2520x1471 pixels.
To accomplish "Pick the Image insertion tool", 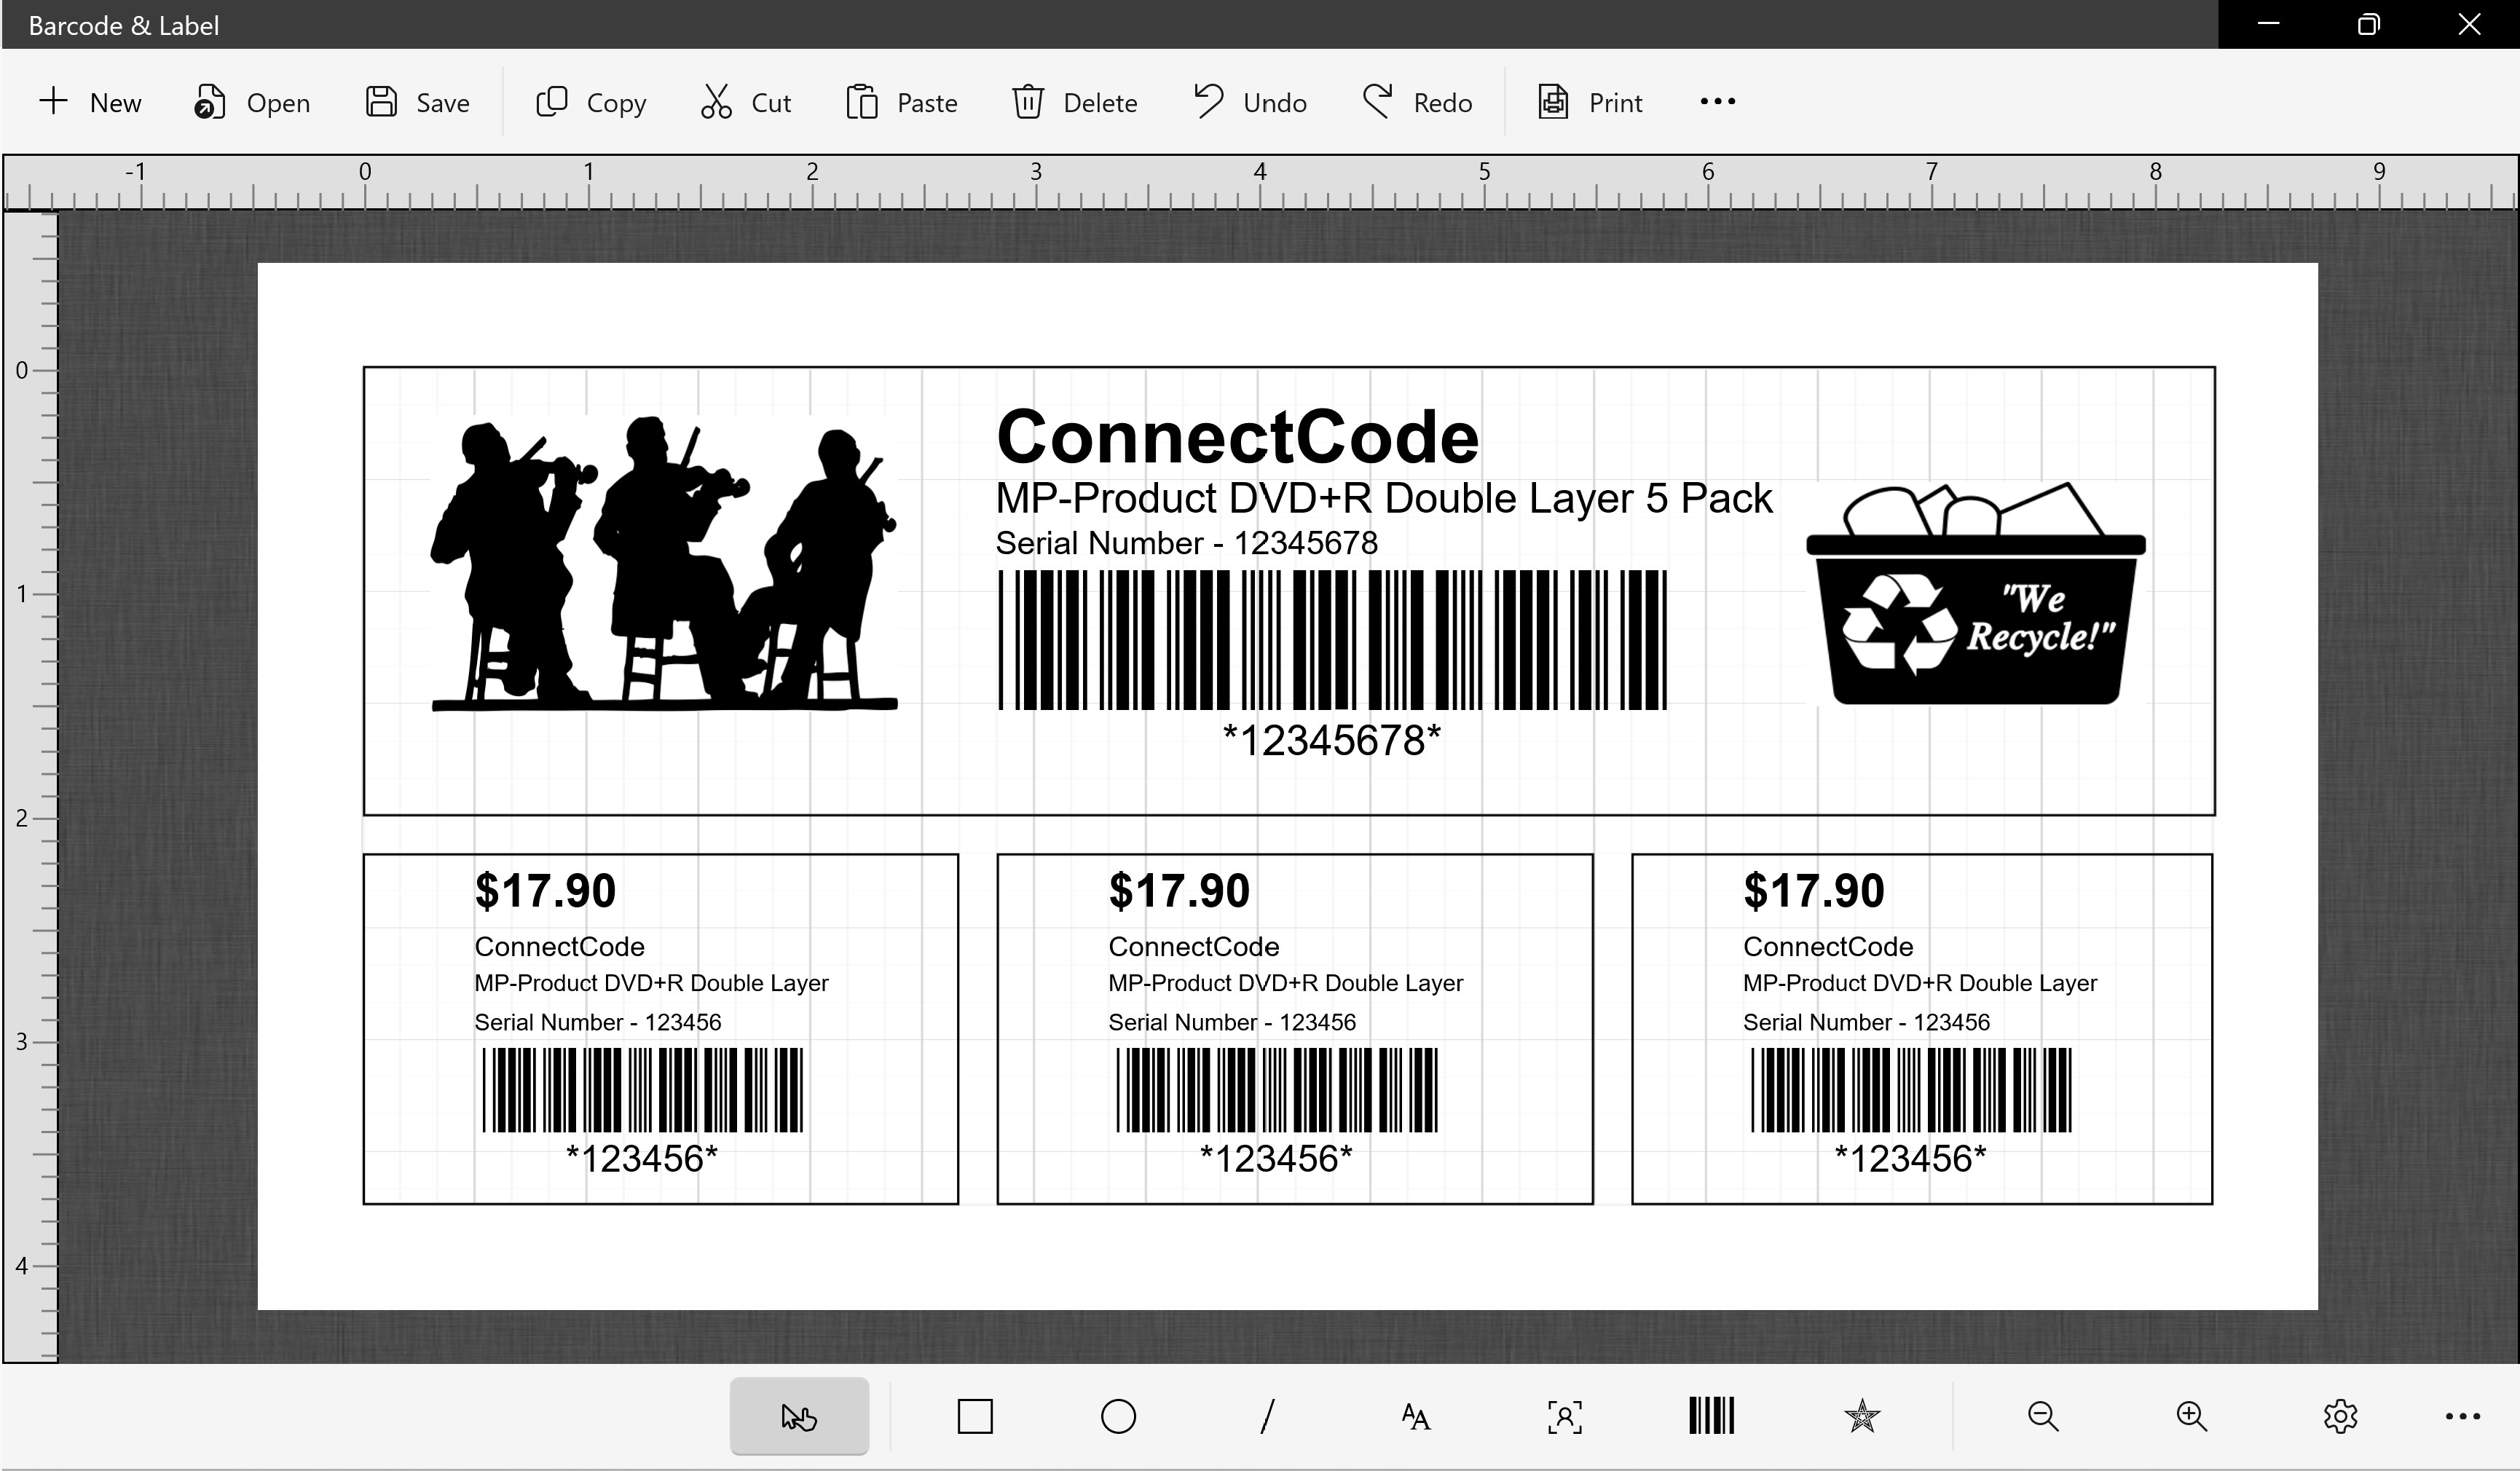I will tap(1563, 1416).
